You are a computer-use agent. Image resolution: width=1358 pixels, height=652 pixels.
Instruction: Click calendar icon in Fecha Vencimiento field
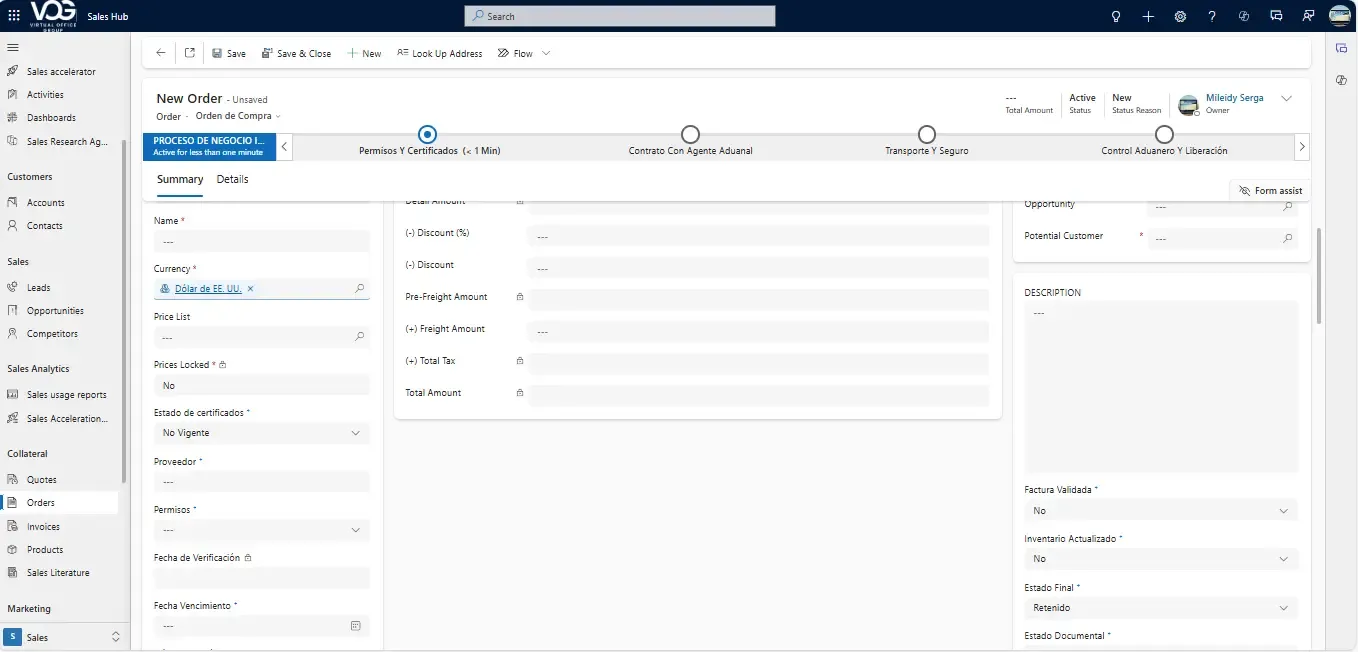click(x=355, y=626)
